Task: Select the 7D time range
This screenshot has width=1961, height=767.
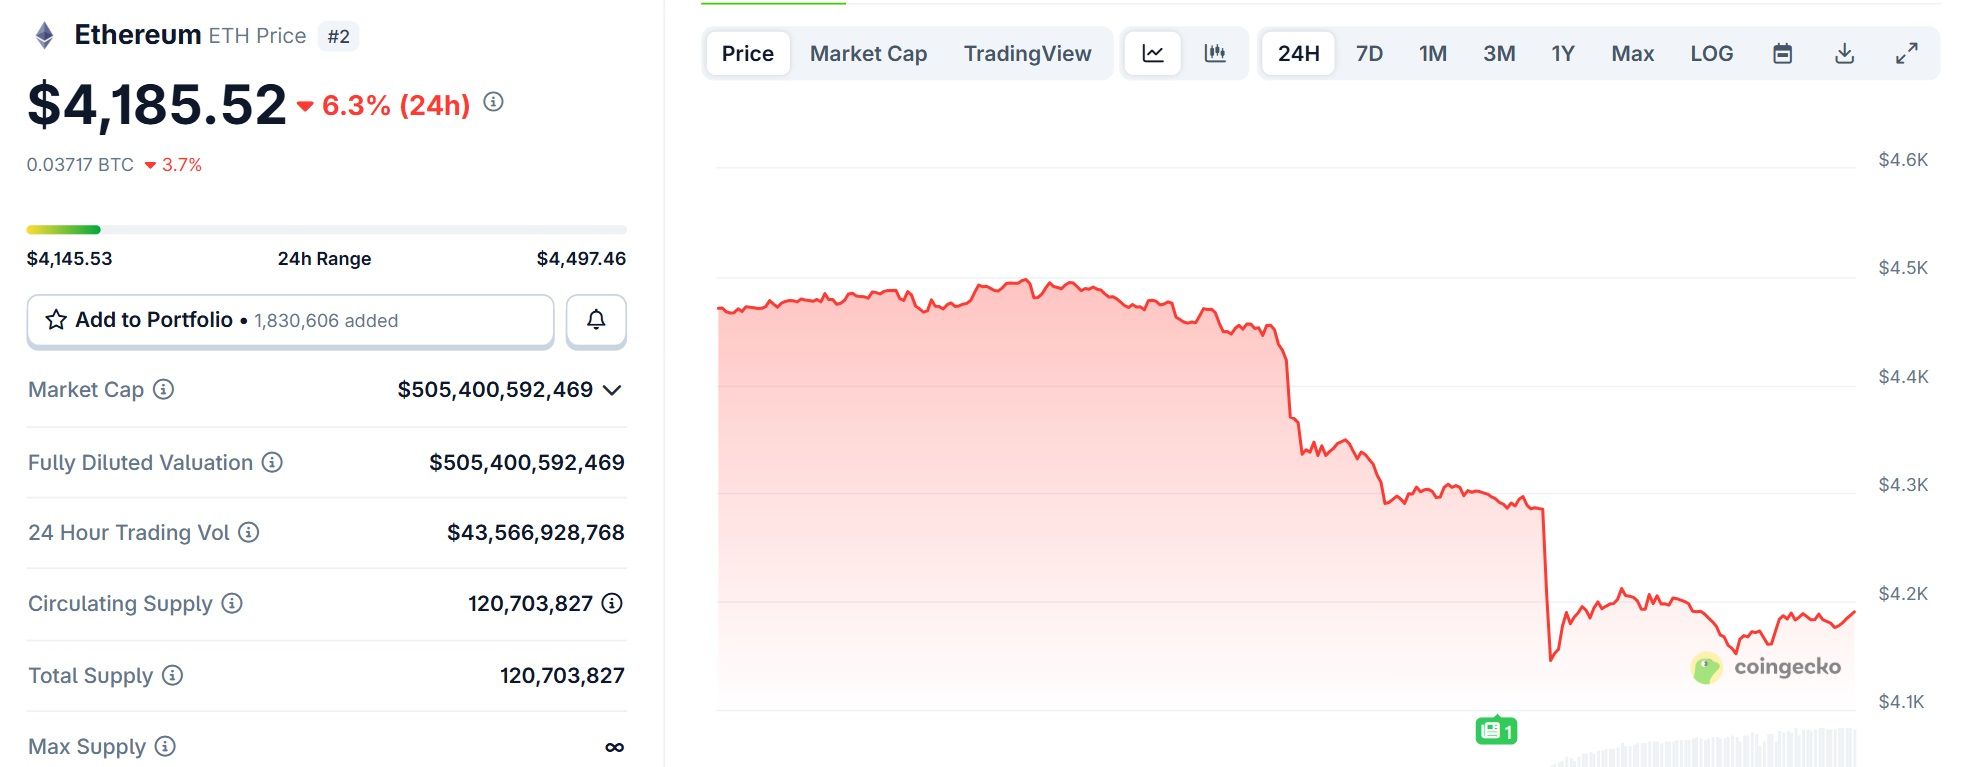Action: pyautogui.click(x=1369, y=54)
